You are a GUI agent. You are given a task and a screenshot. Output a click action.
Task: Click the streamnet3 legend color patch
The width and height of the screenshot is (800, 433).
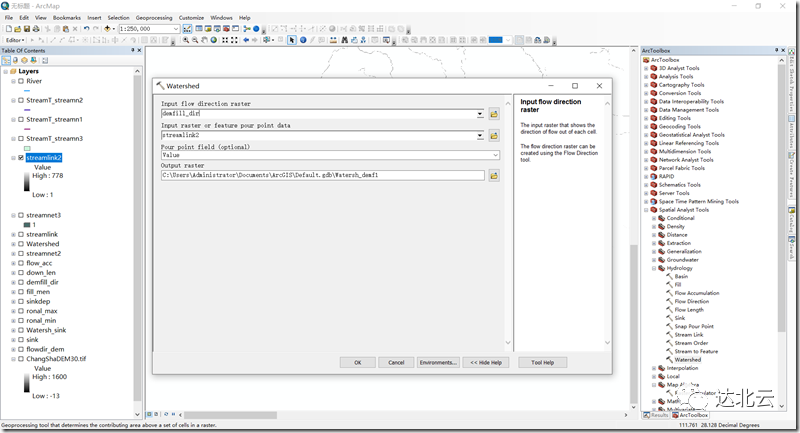coord(27,225)
